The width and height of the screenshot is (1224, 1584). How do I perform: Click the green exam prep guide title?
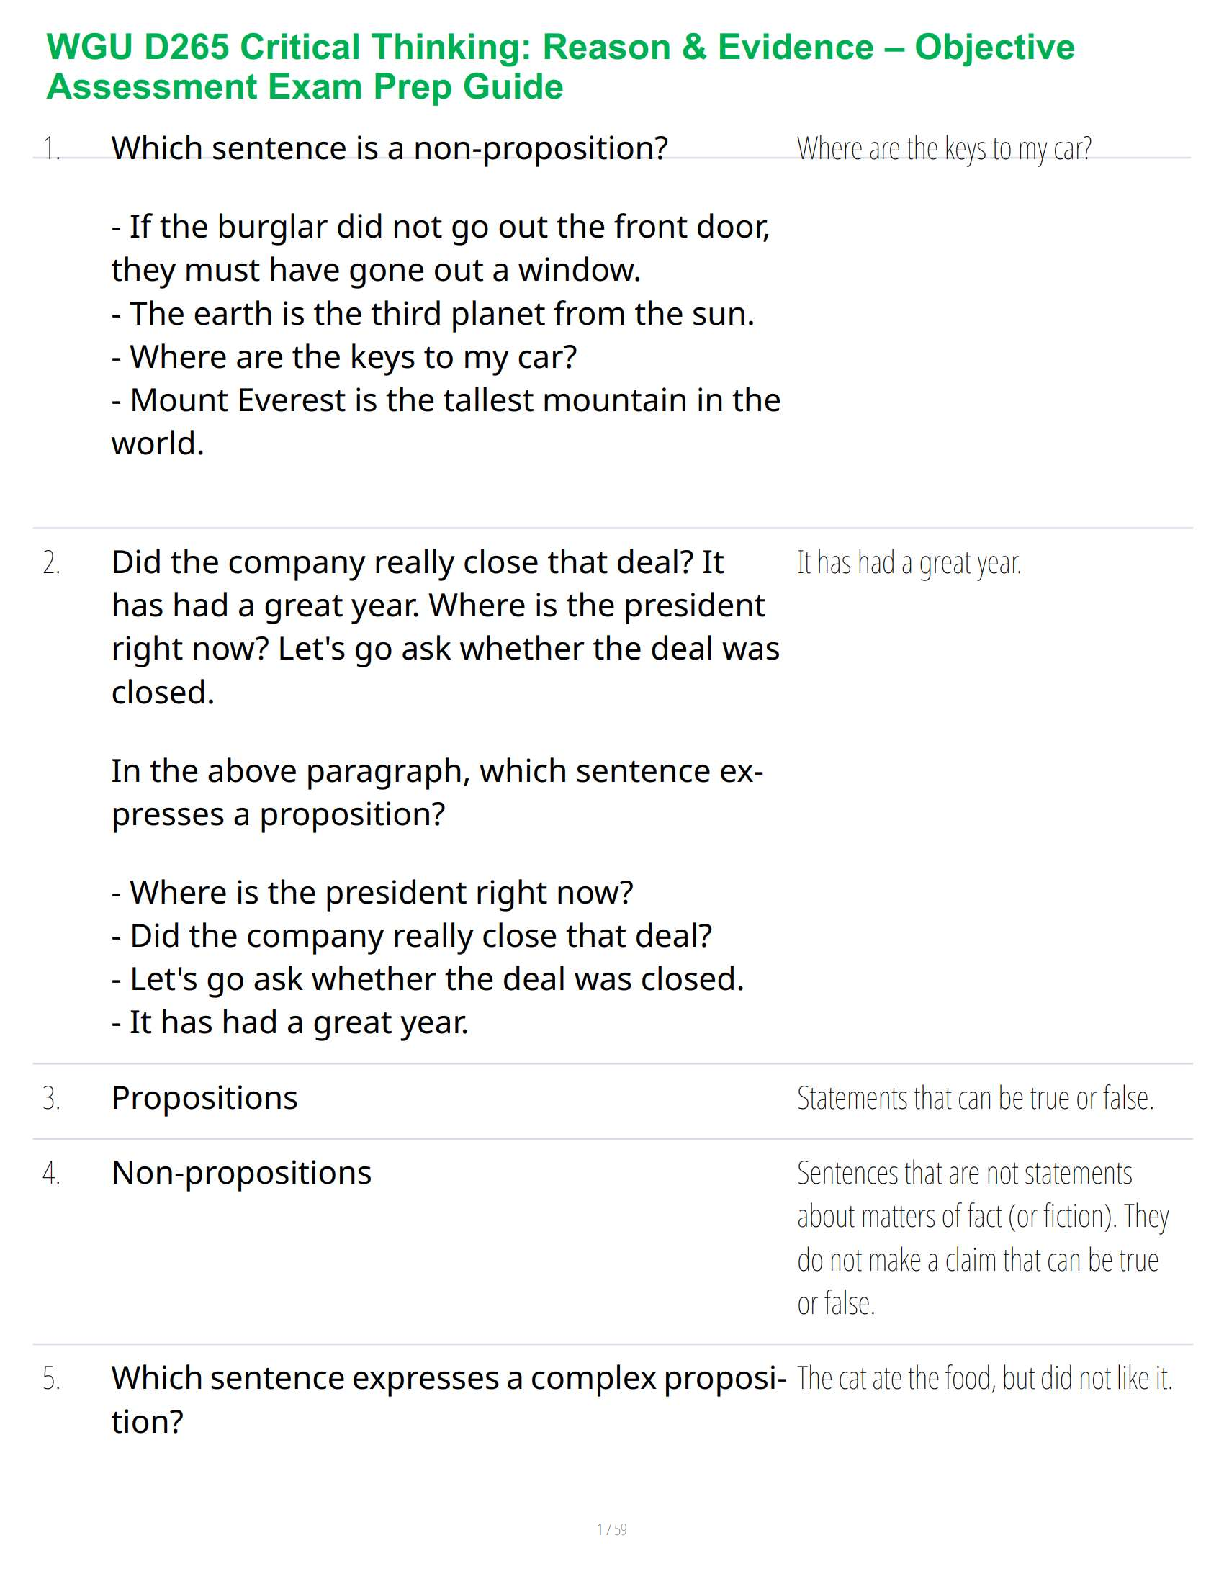pyautogui.click(x=560, y=67)
